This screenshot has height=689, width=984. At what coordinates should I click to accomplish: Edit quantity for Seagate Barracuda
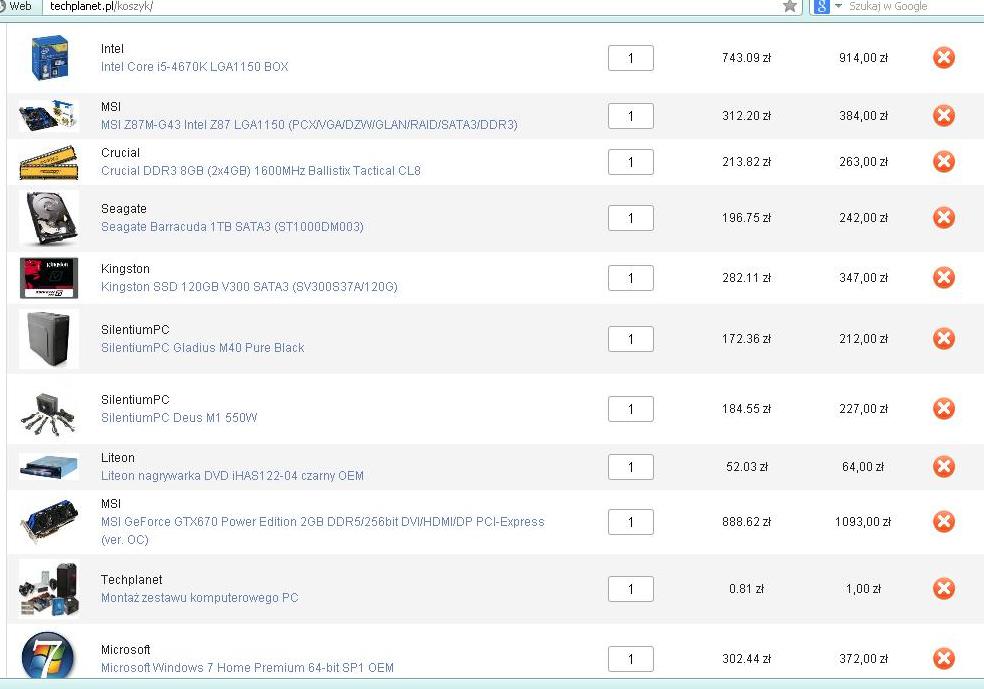click(x=631, y=218)
